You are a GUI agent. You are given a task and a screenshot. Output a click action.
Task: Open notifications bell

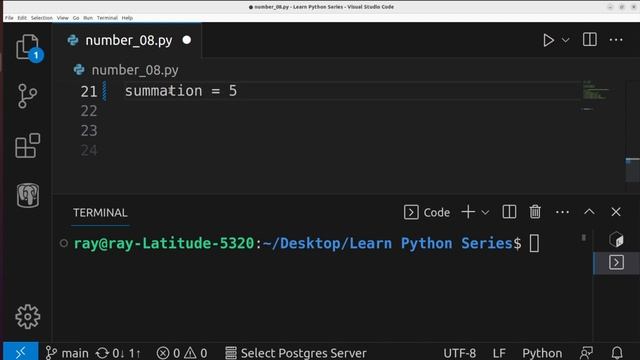click(x=617, y=353)
